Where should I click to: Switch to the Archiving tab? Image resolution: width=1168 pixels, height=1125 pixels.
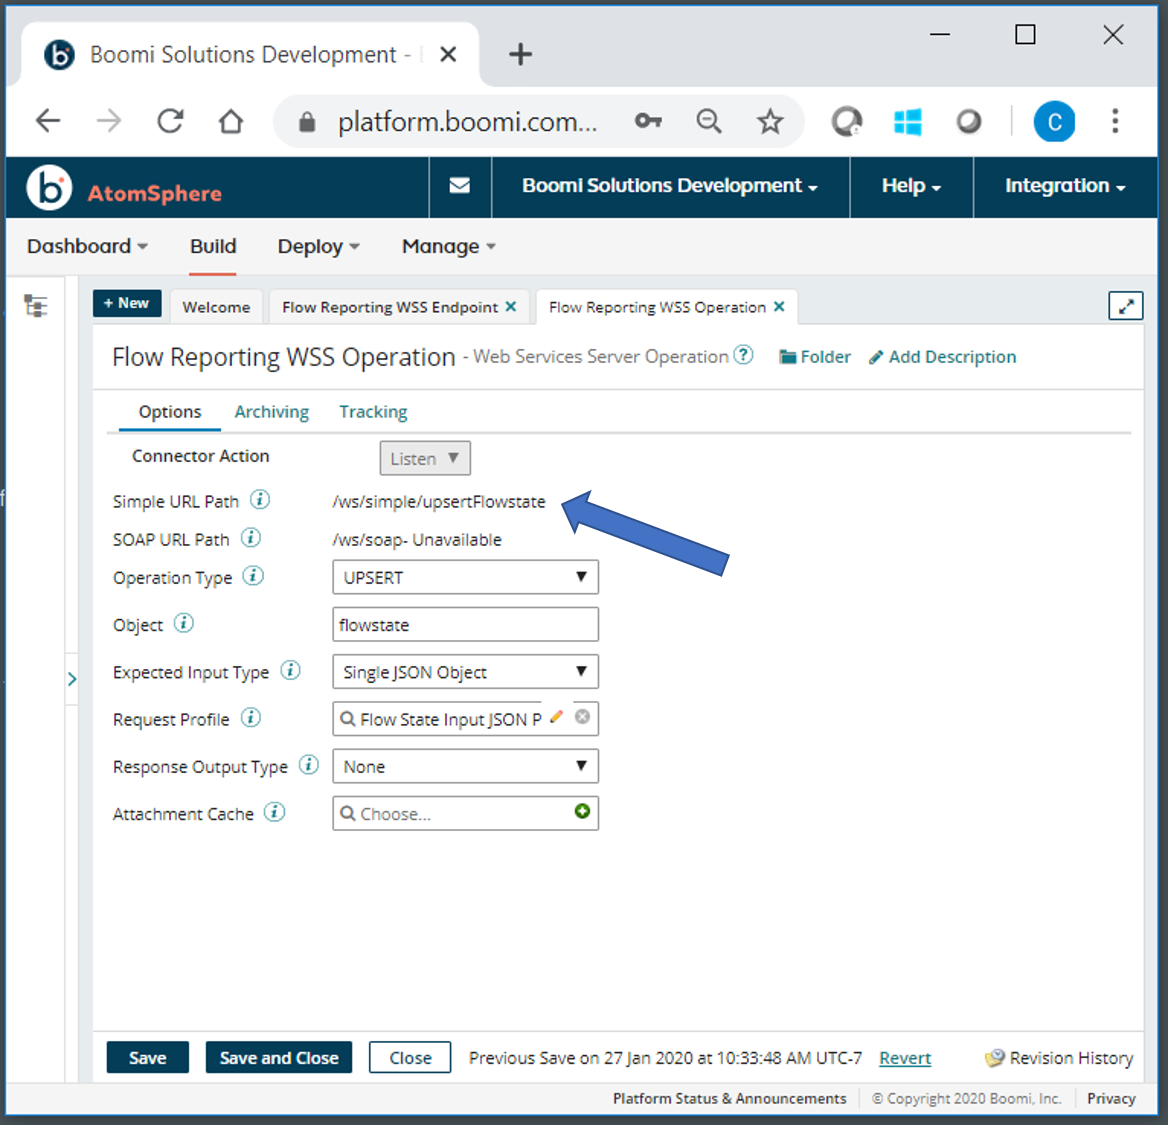coord(271,411)
